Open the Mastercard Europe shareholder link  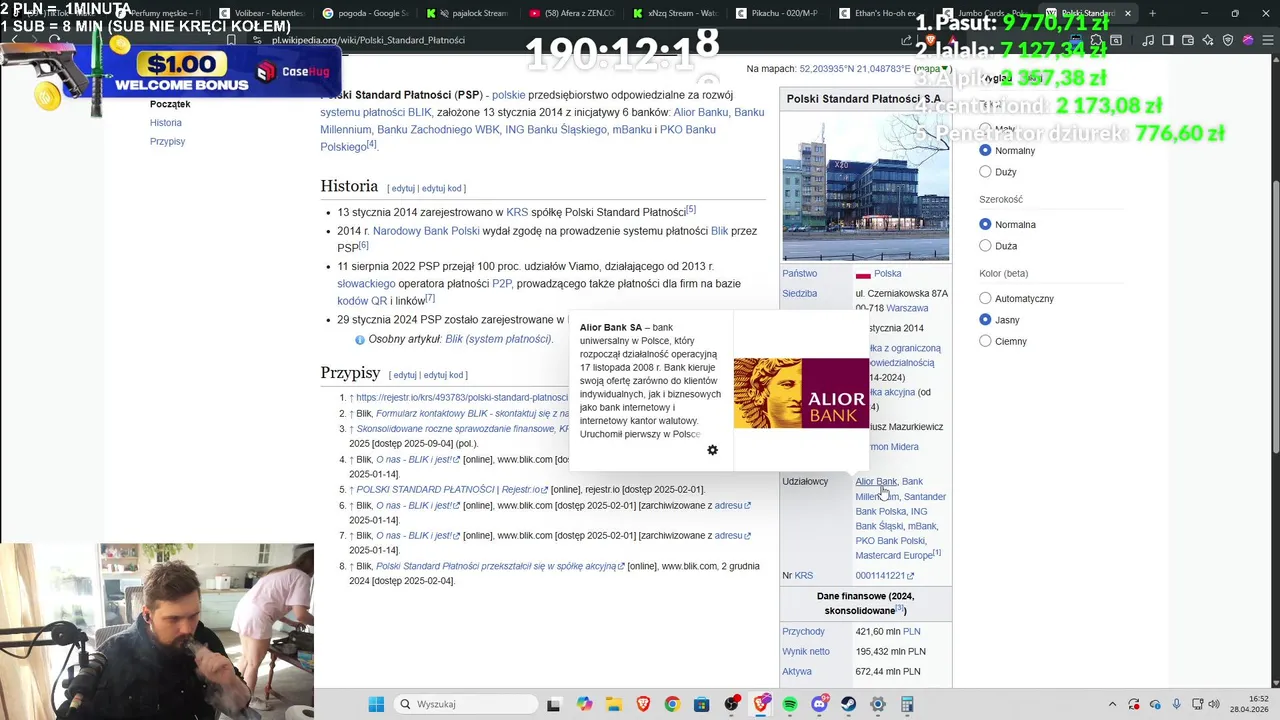(893, 556)
